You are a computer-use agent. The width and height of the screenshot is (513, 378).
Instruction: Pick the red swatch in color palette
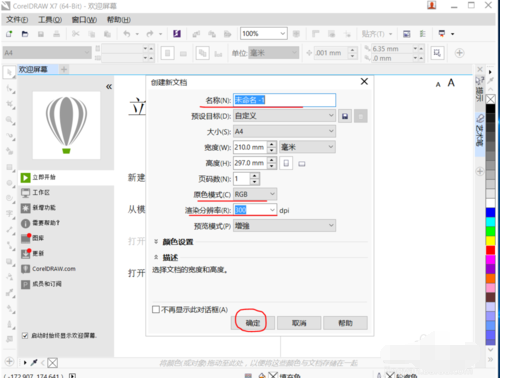click(490, 250)
